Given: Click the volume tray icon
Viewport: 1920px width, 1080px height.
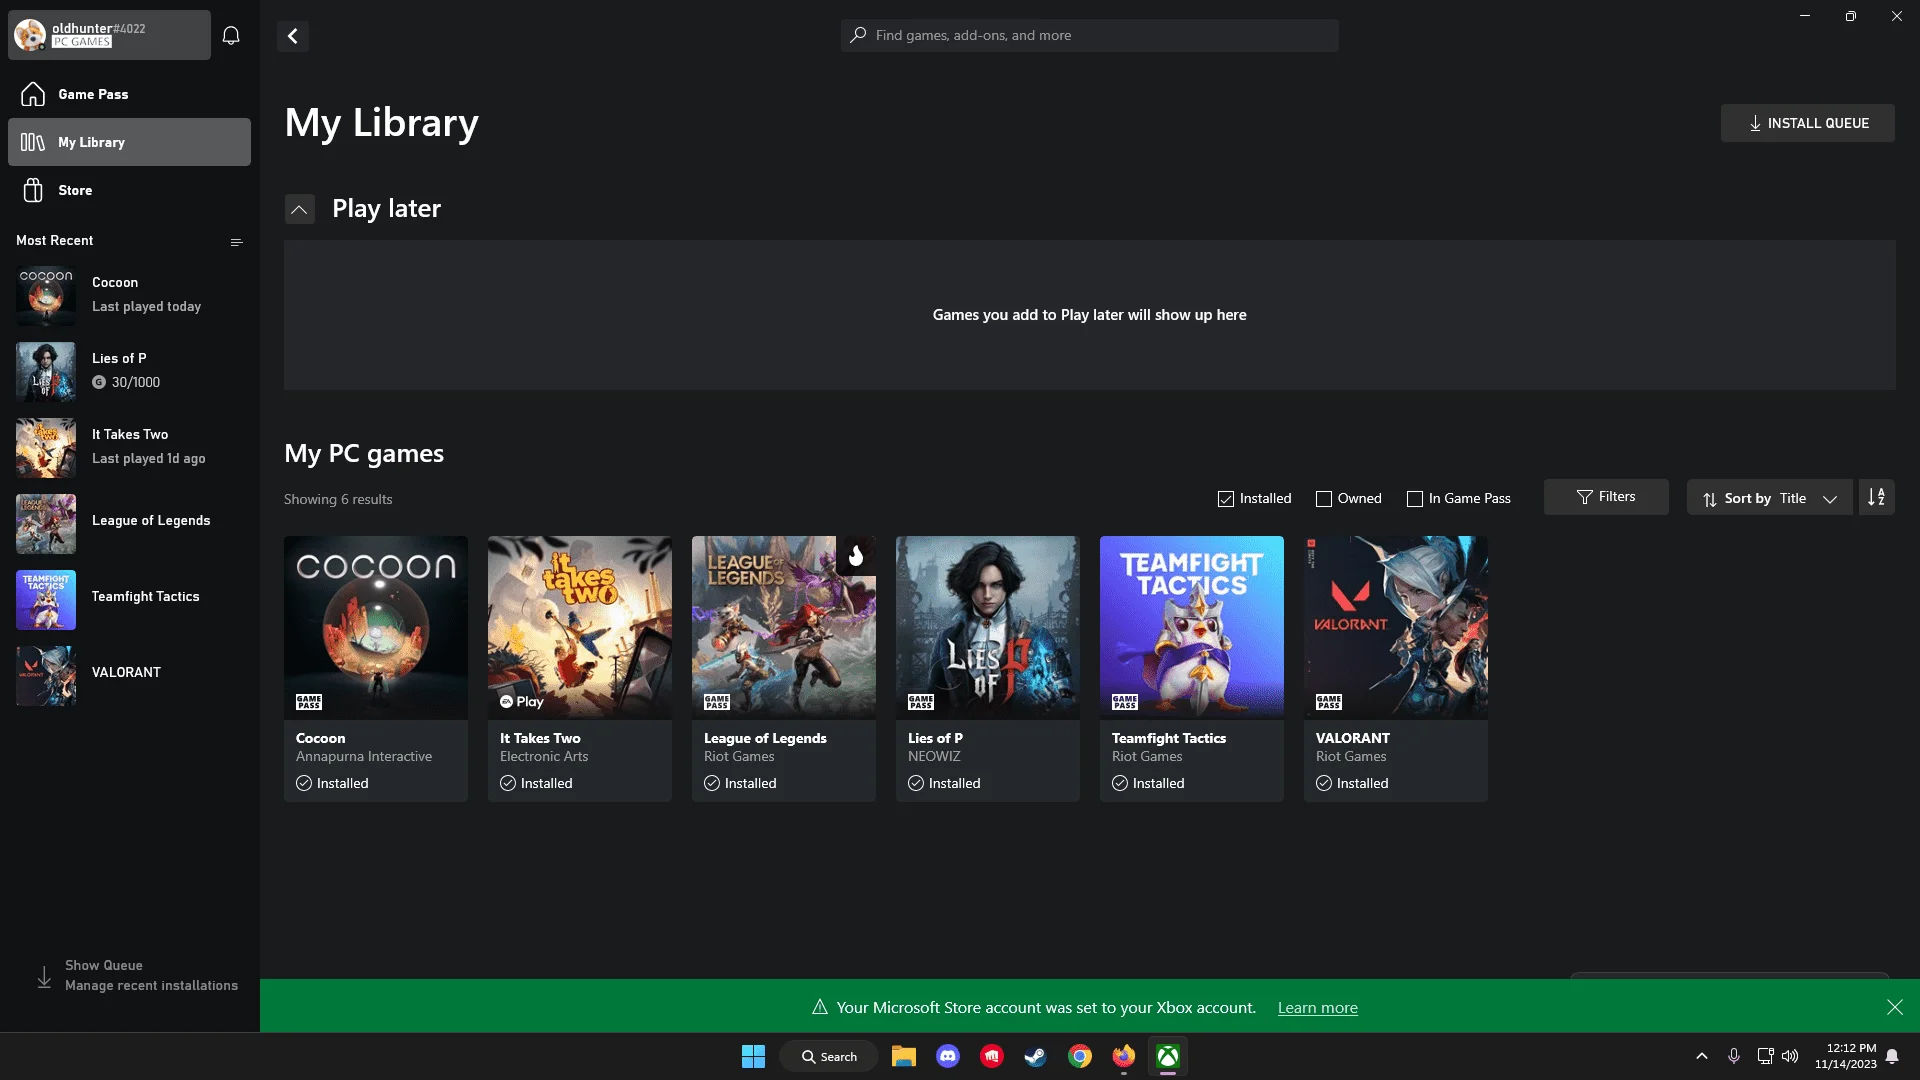Looking at the screenshot, I should (1790, 1056).
